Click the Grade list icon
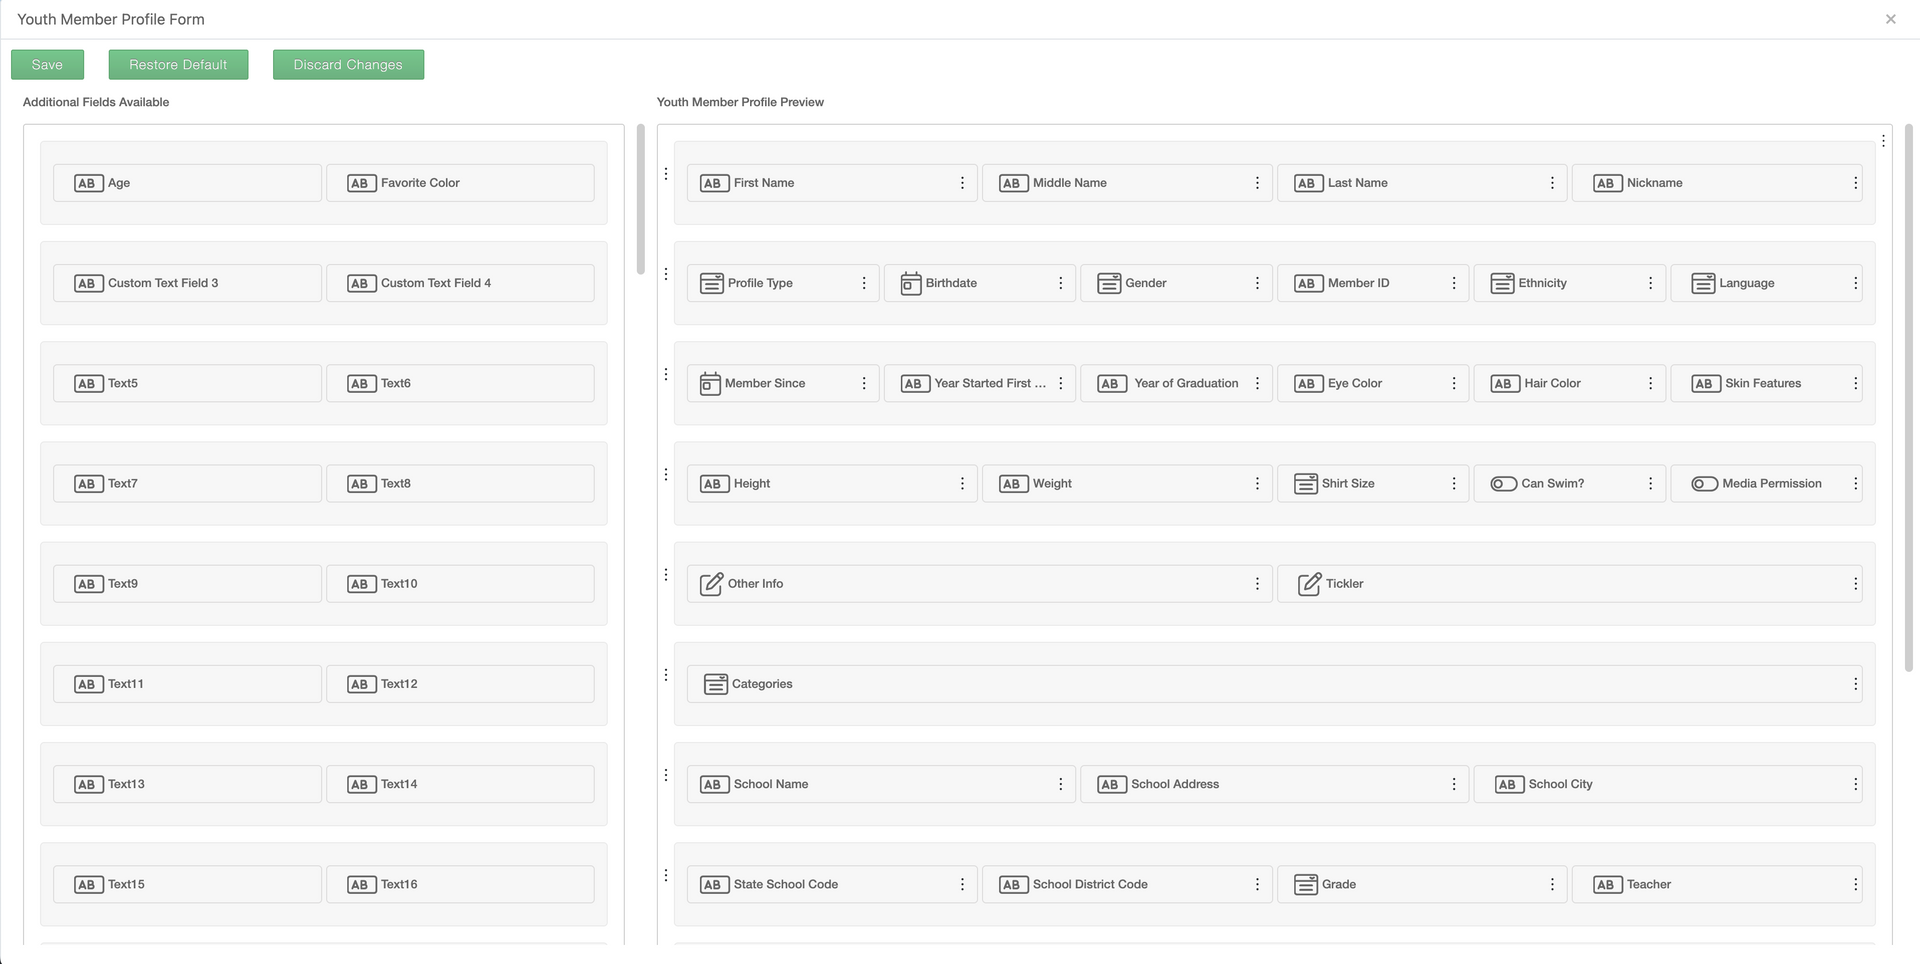This screenshot has width=1920, height=964. [1305, 884]
